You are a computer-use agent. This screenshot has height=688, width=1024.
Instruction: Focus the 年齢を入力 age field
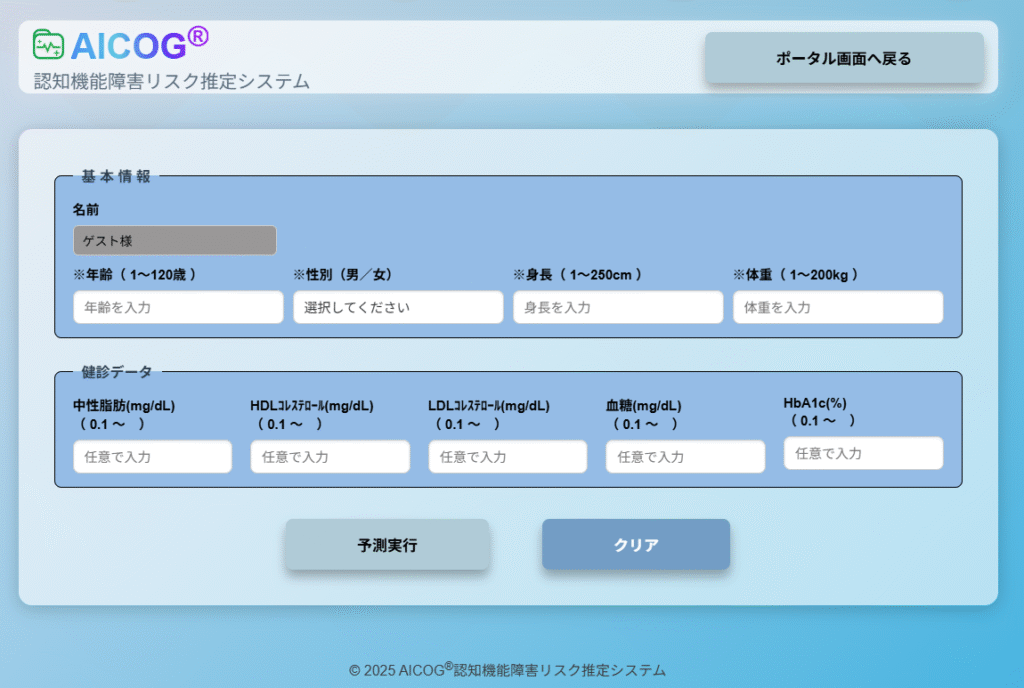tap(178, 307)
